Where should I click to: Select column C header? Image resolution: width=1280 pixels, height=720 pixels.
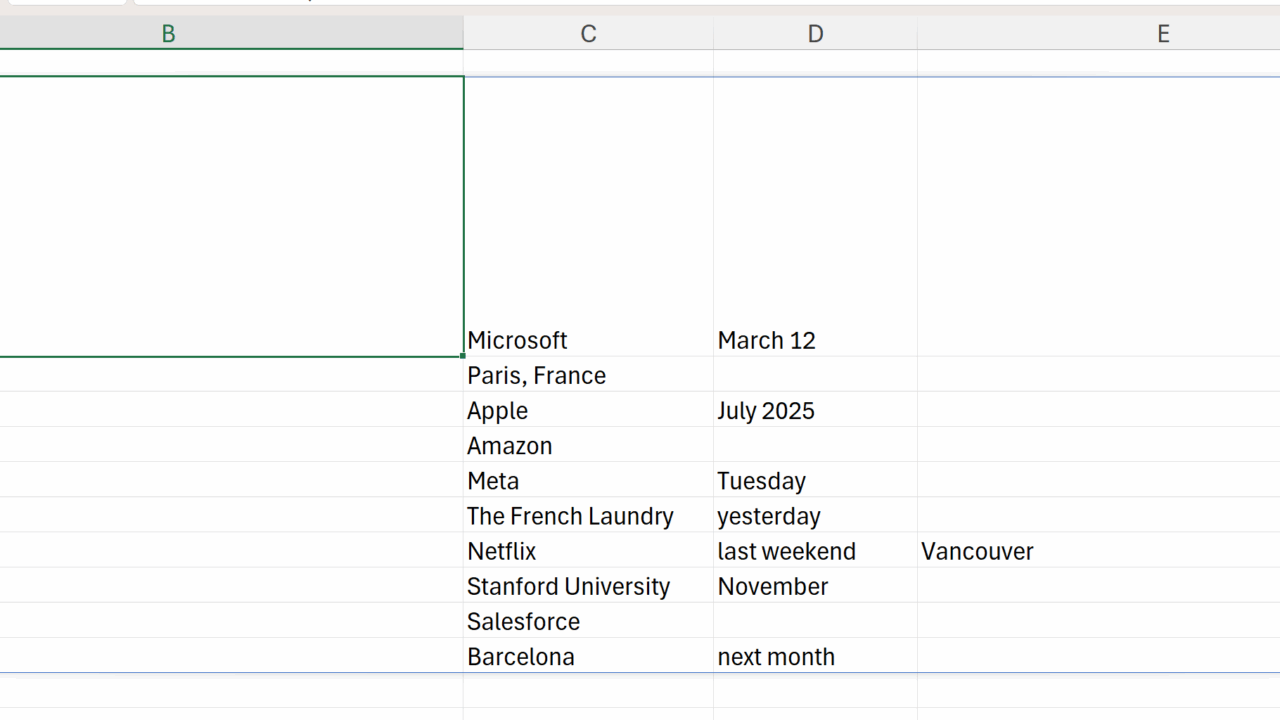(588, 34)
